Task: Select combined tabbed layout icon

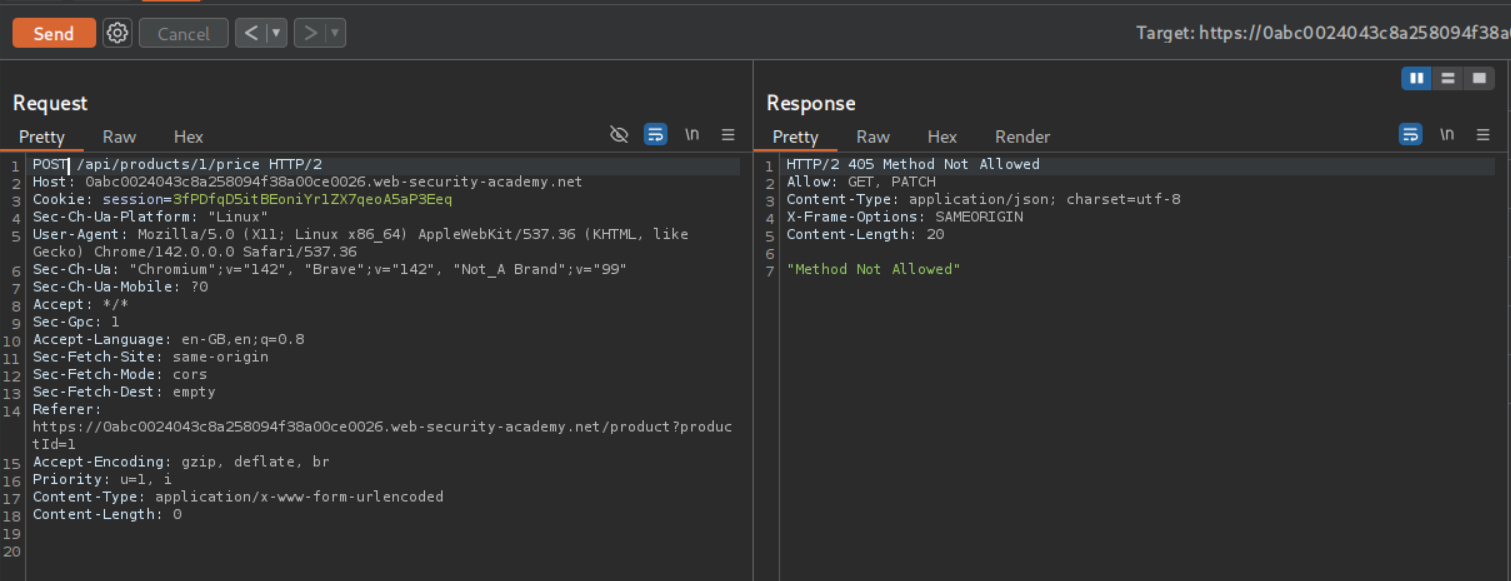Action: tap(1478, 79)
